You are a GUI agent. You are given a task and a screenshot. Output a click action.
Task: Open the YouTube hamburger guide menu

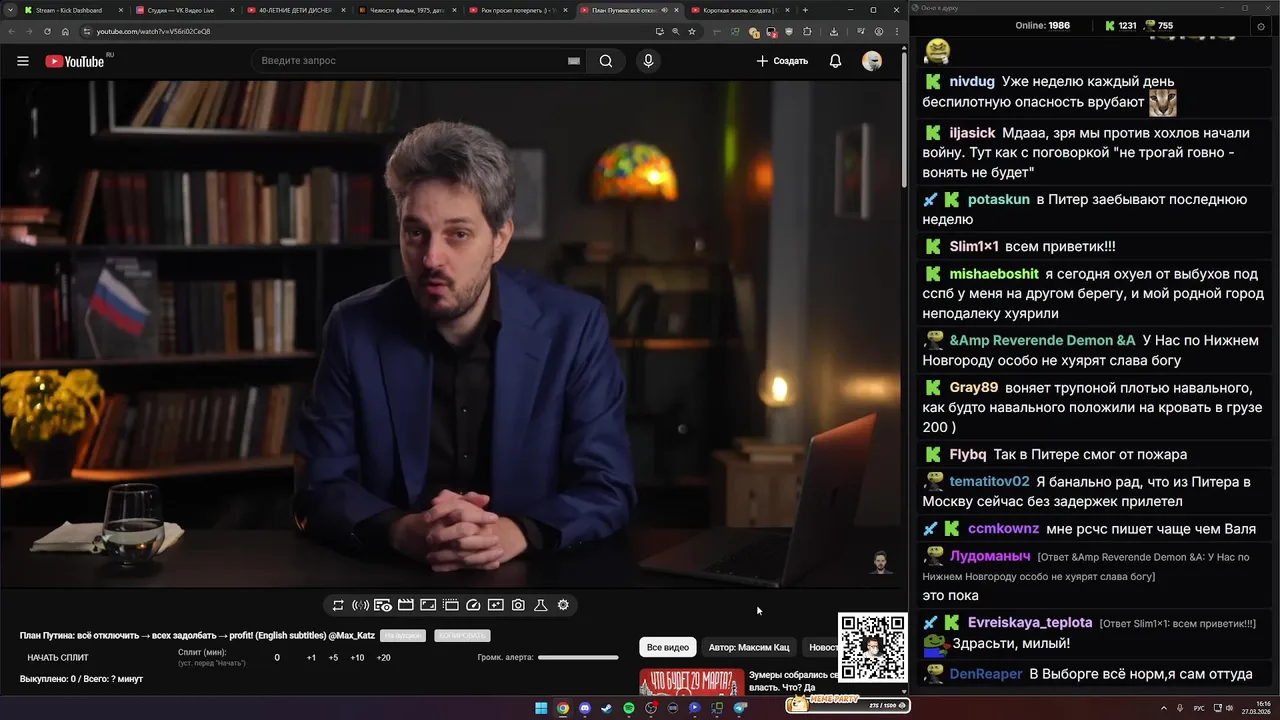click(x=22, y=61)
